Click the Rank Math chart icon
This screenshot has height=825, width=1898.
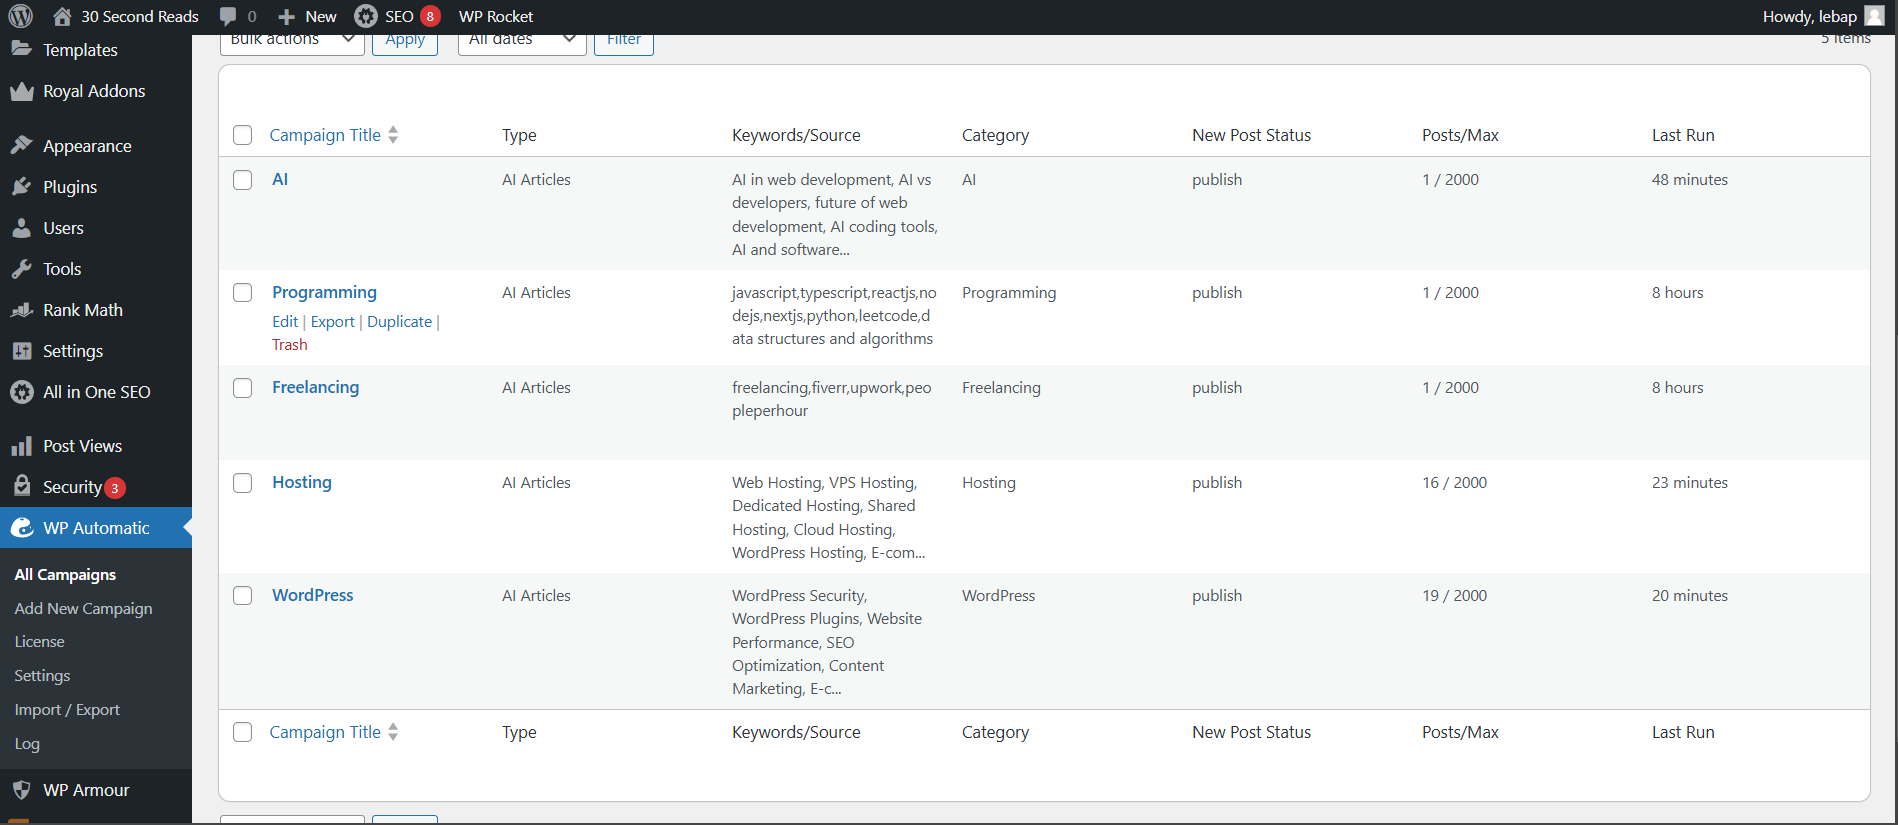point(22,310)
